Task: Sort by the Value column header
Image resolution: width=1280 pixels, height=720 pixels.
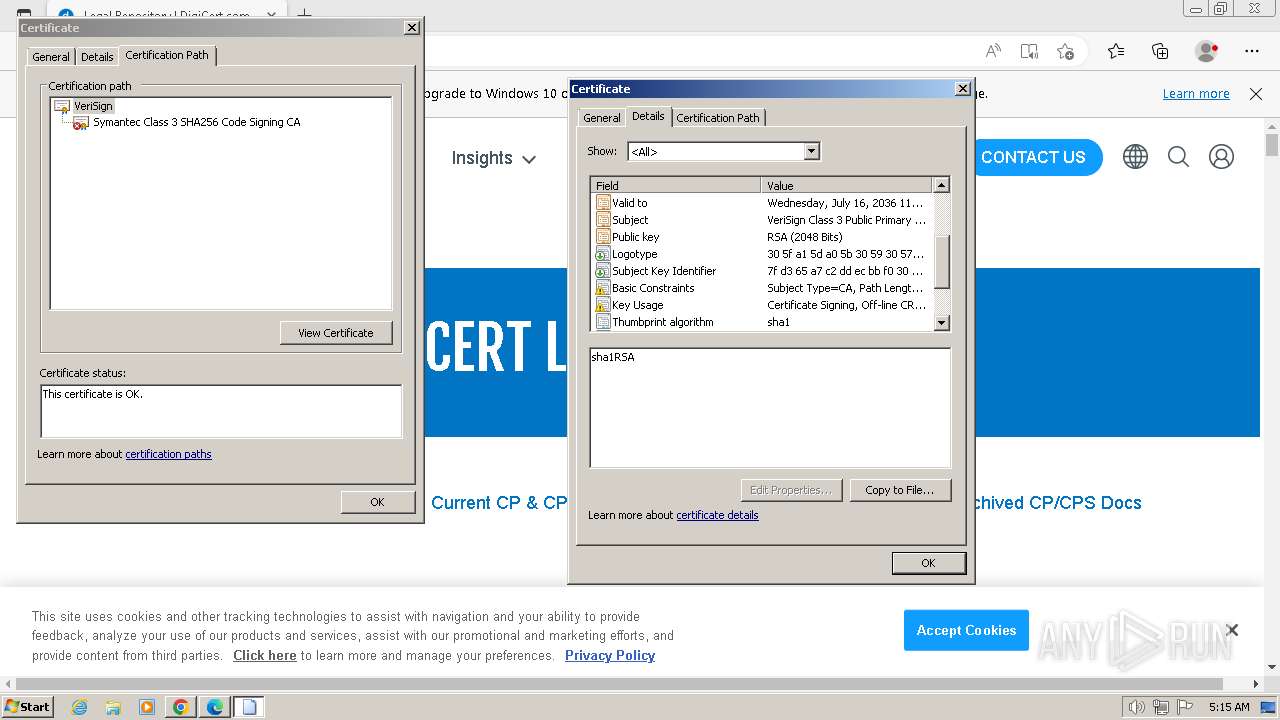Action: [x=847, y=185]
